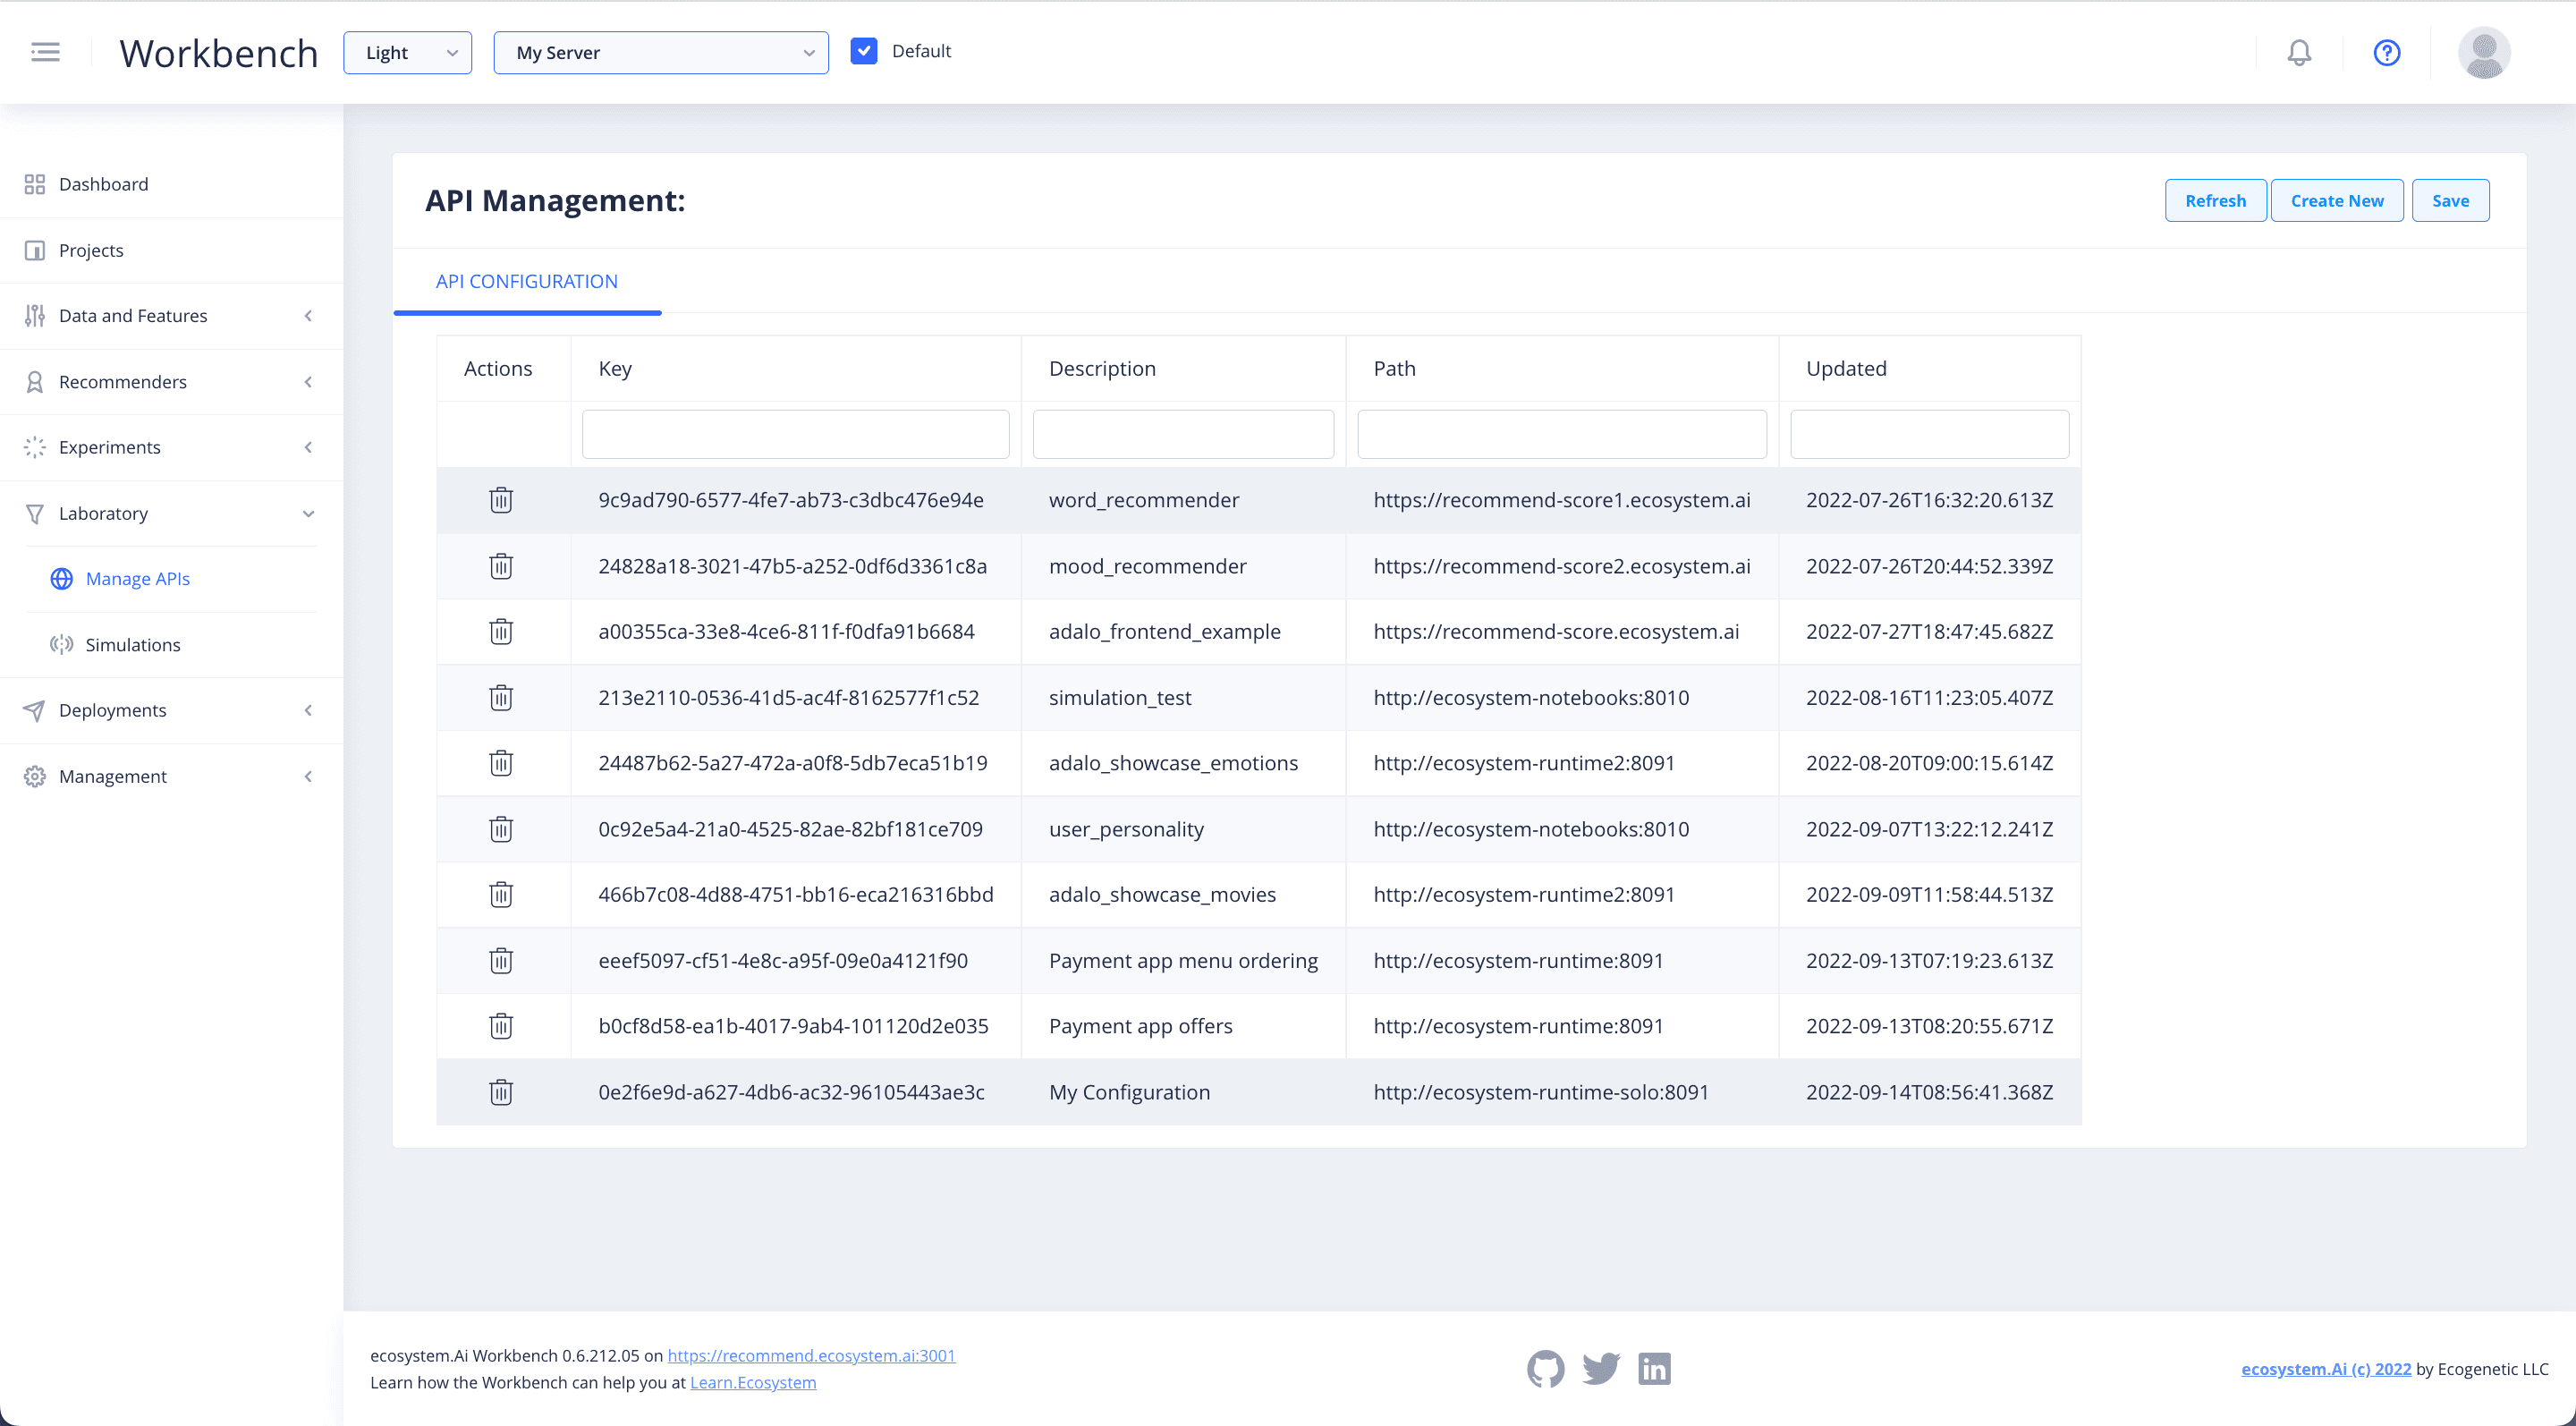The width and height of the screenshot is (2576, 1426).
Task: Select the Deployments paper-plane icon
Action: coord(34,710)
